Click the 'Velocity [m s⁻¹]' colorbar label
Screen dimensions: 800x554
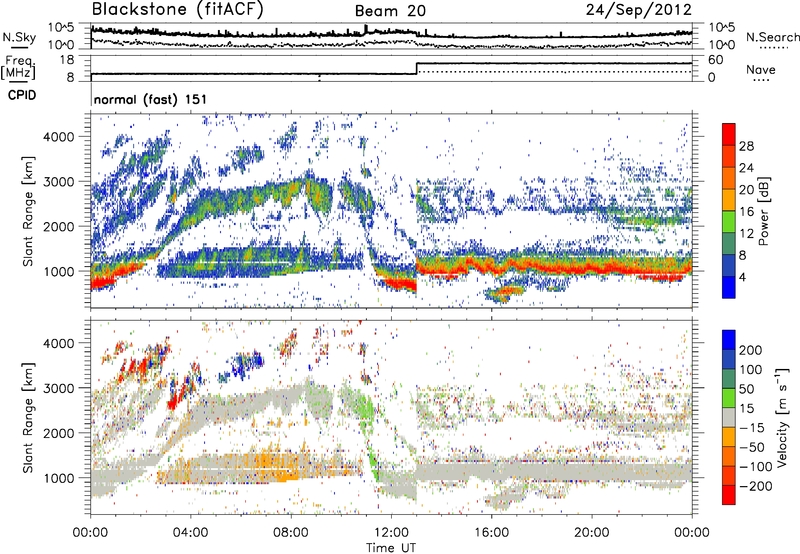(x=782, y=417)
